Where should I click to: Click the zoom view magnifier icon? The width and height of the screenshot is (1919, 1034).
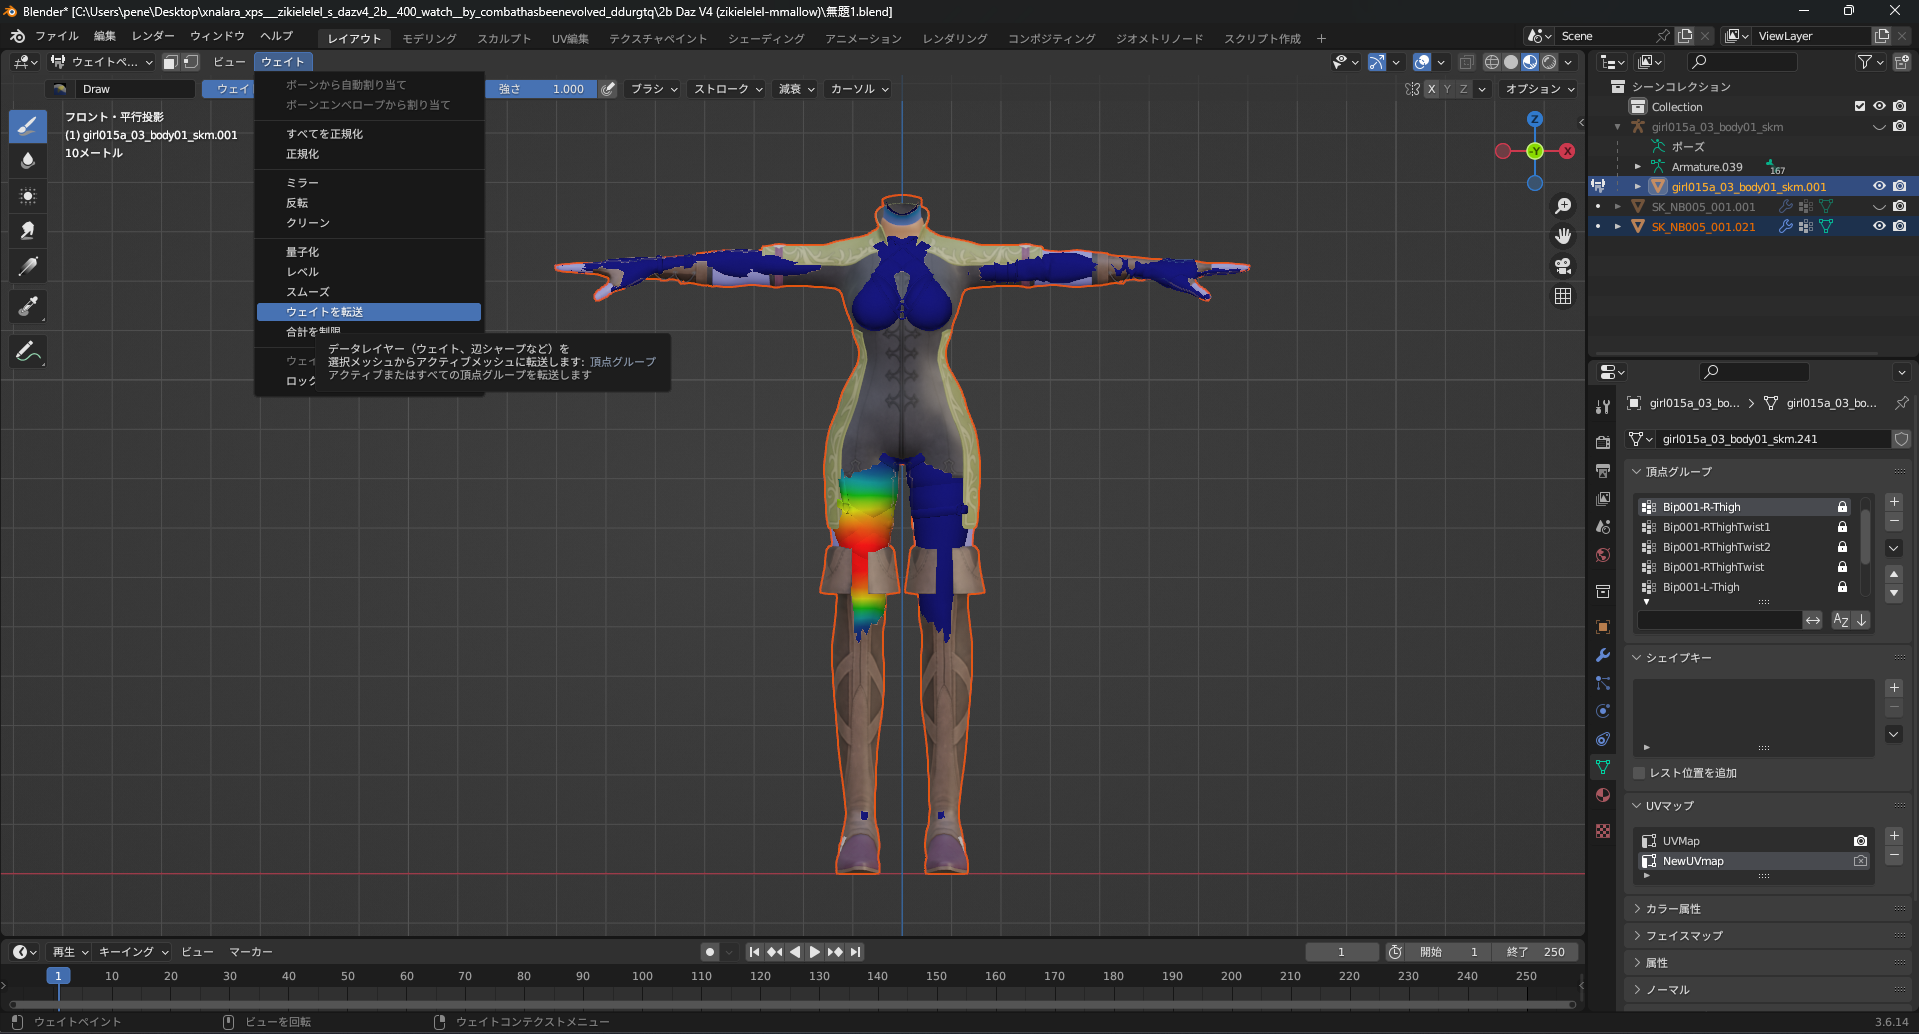[x=1563, y=206]
